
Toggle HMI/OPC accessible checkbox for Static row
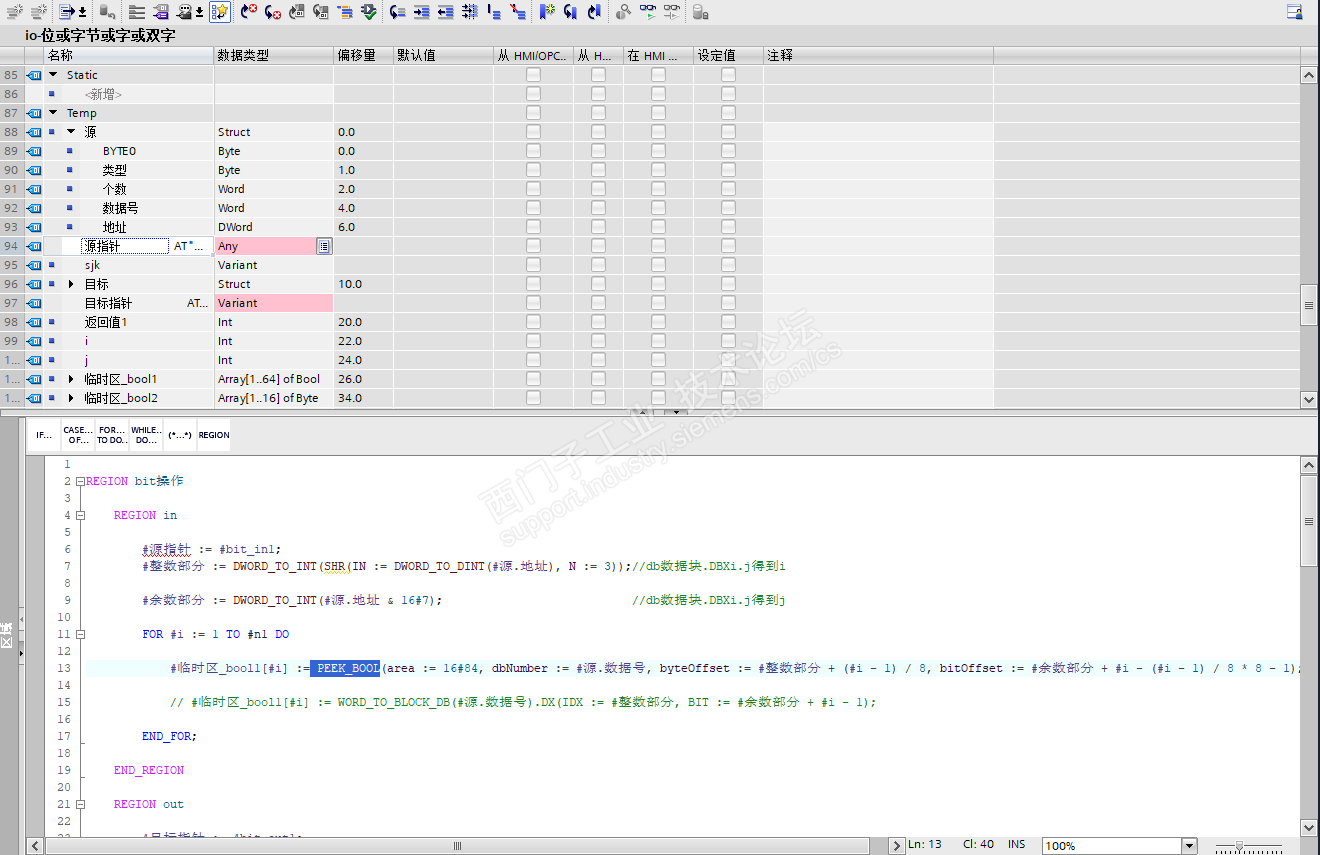pyautogui.click(x=533, y=75)
